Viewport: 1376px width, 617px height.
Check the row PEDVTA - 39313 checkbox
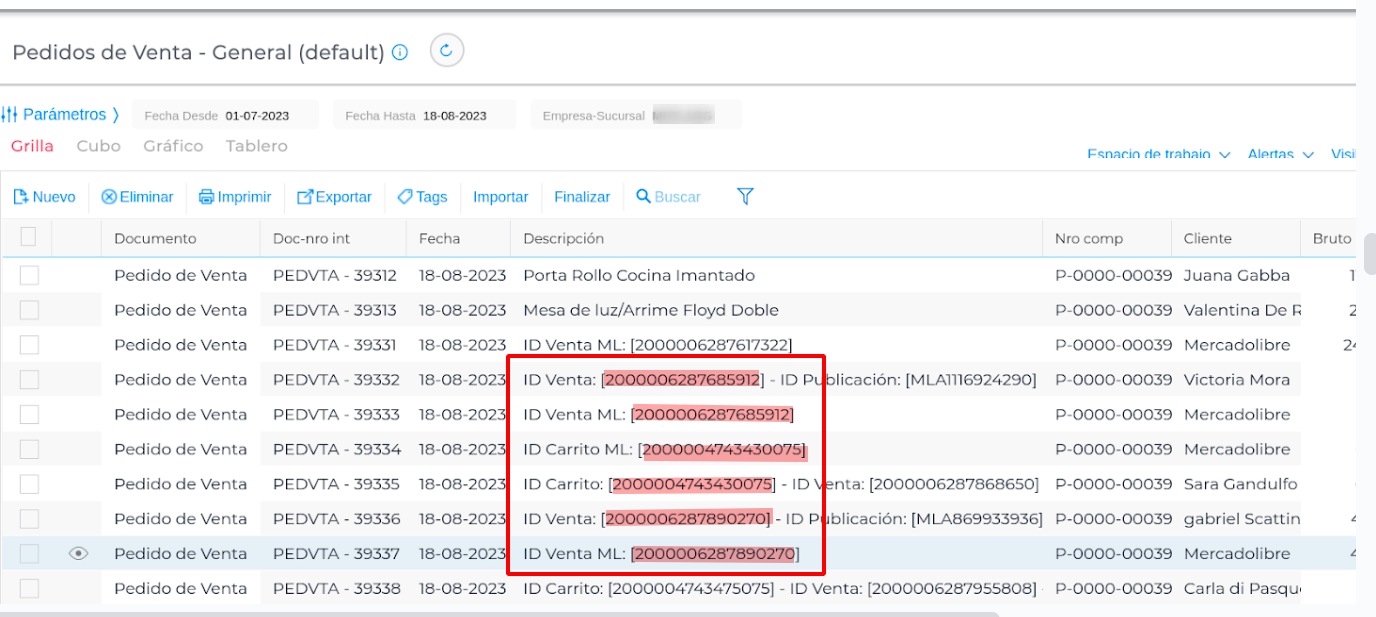29,310
